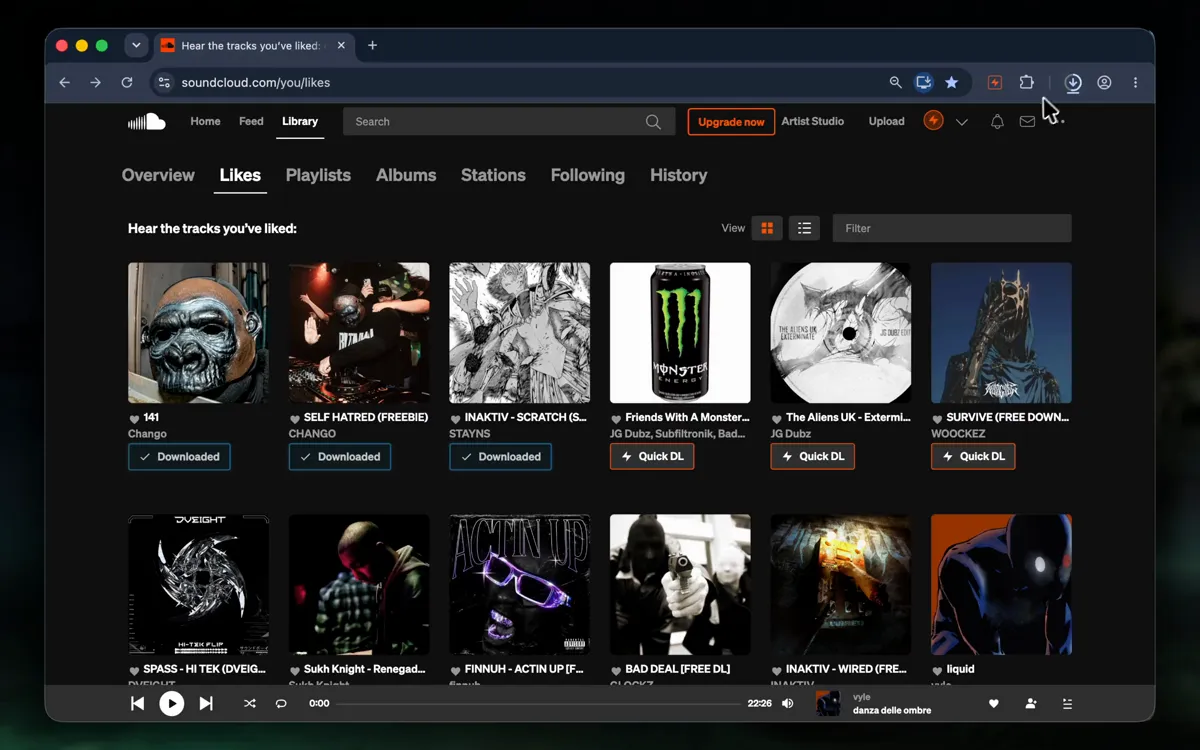Bookmark this page star icon
The height and width of the screenshot is (750, 1200).
pyautogui.click(x=952, y=83)
